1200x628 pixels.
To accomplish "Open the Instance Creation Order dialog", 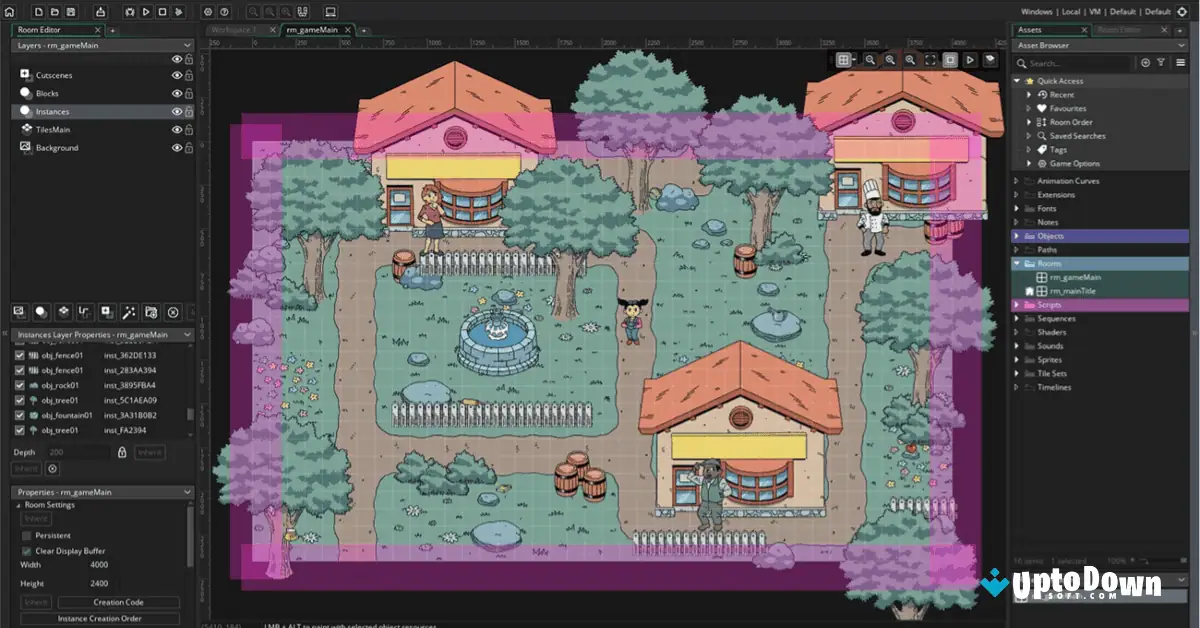I will 98,618.
